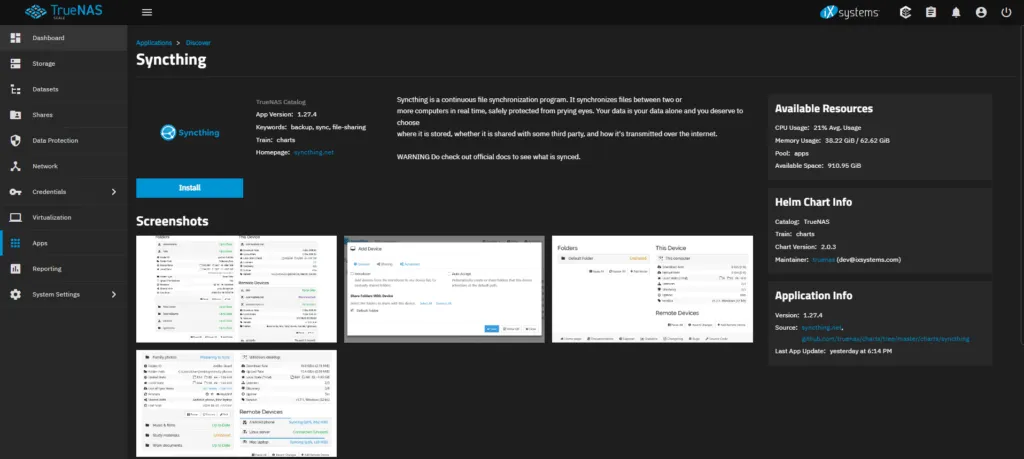Click the Apps grid icon
This screenshot has width=1024, height=459.
click(16, 243)
